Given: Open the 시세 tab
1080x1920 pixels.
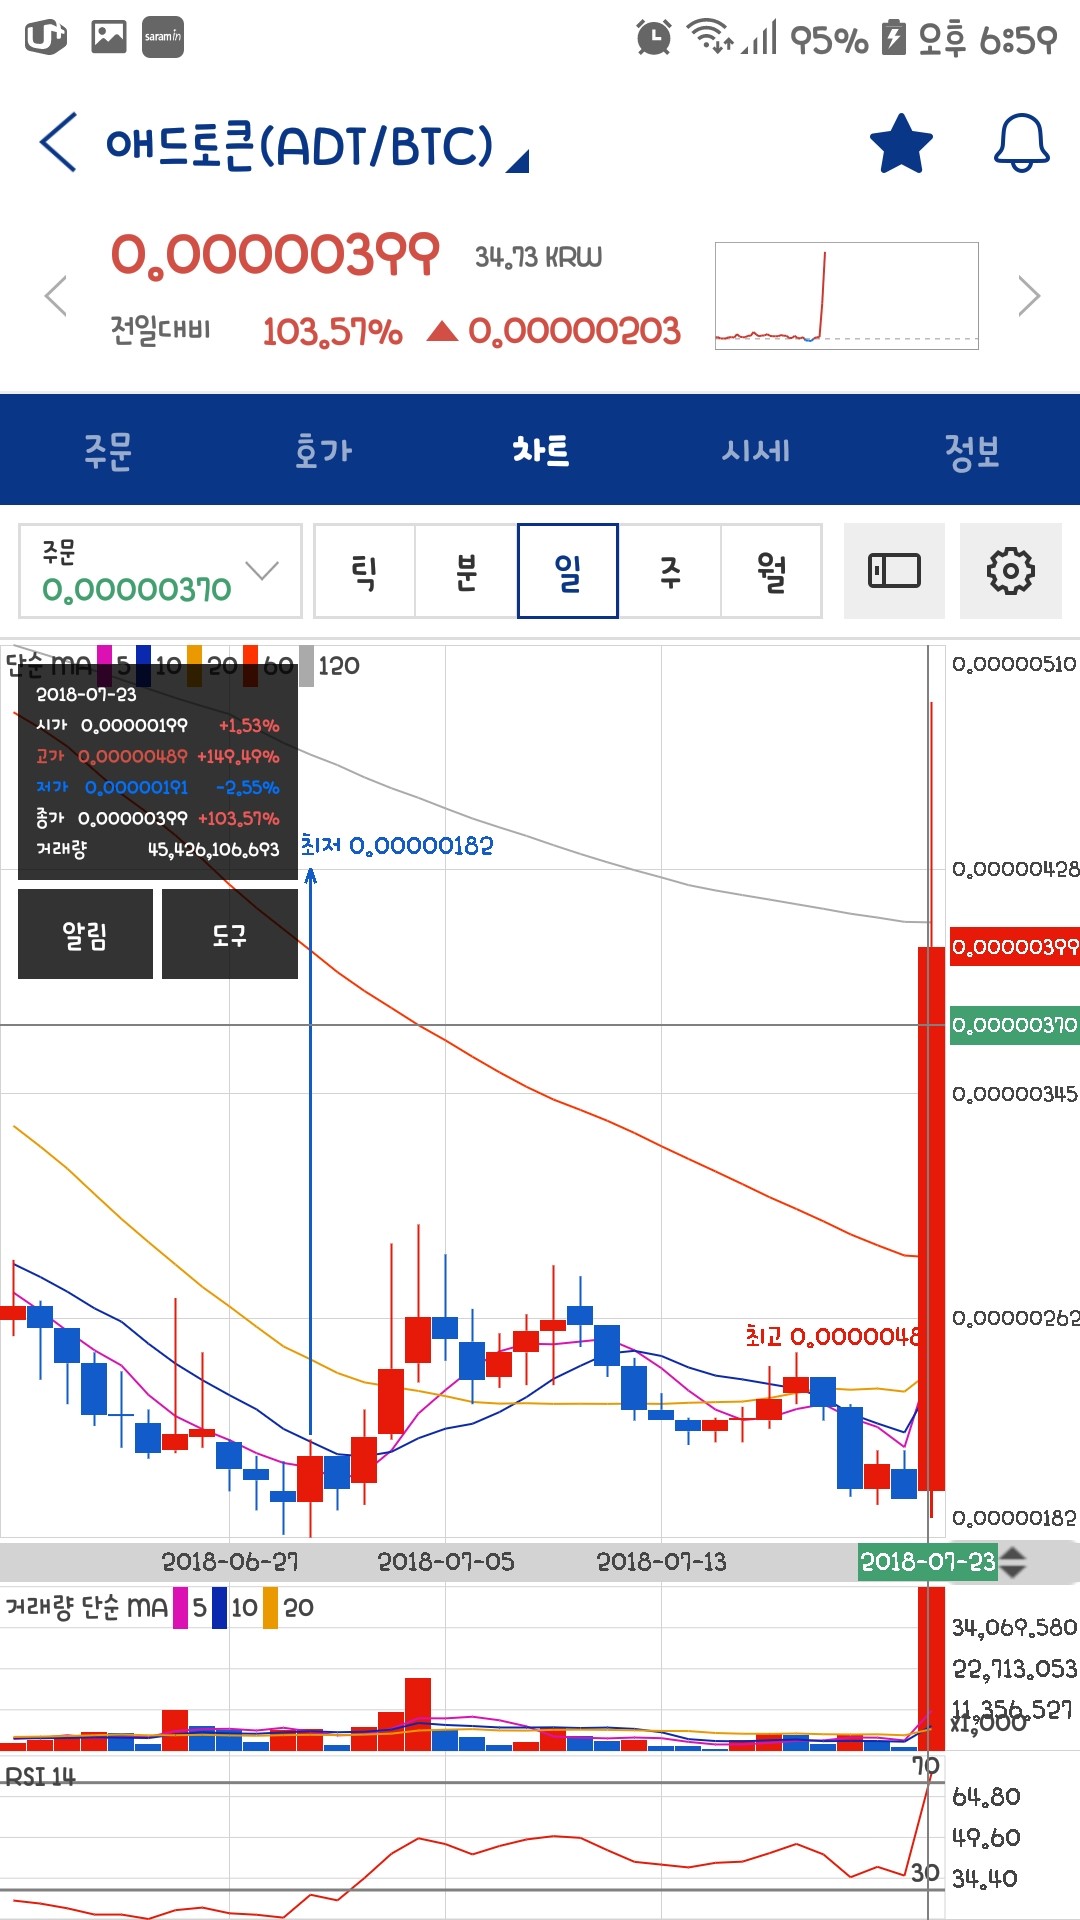Looking at the screenshot, I should tap(756, 450).
